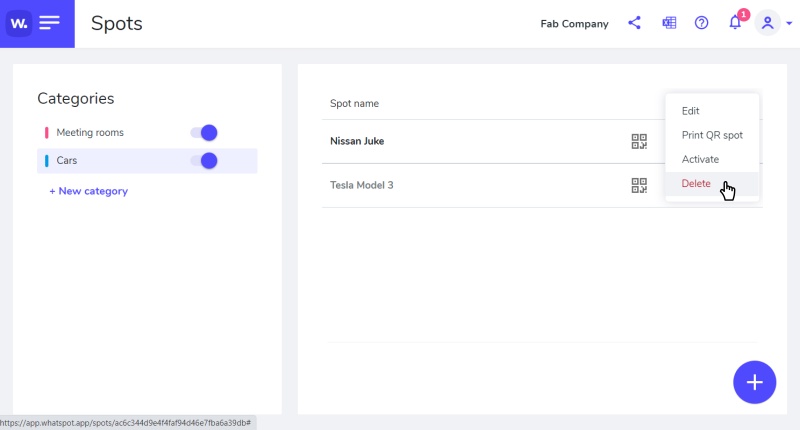This screenshot has height=430, width=800.
Task: Choose Activate in the context menu
Action: click(700, 159)
